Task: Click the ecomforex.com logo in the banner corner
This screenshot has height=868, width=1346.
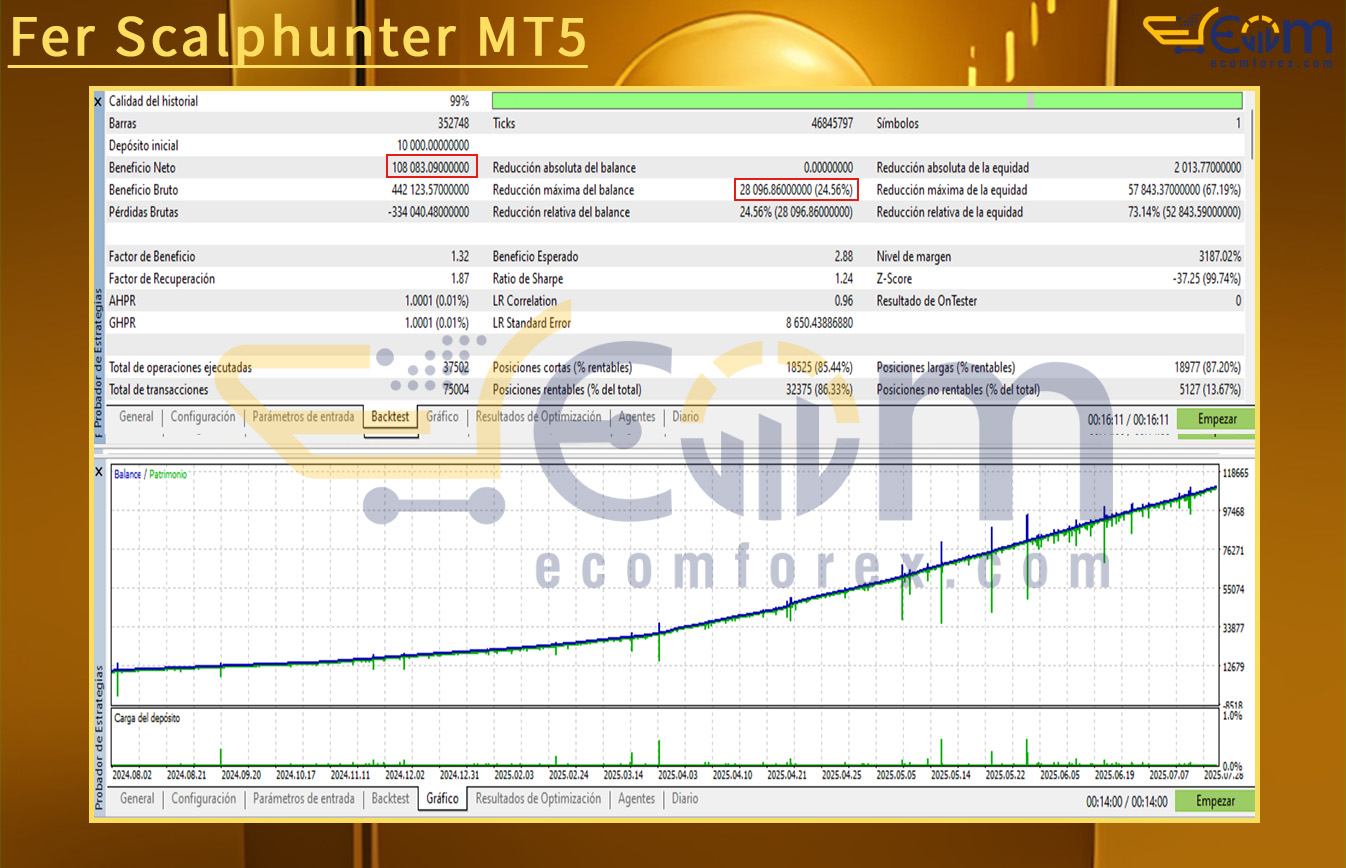Action: [x=1238, y=40]
